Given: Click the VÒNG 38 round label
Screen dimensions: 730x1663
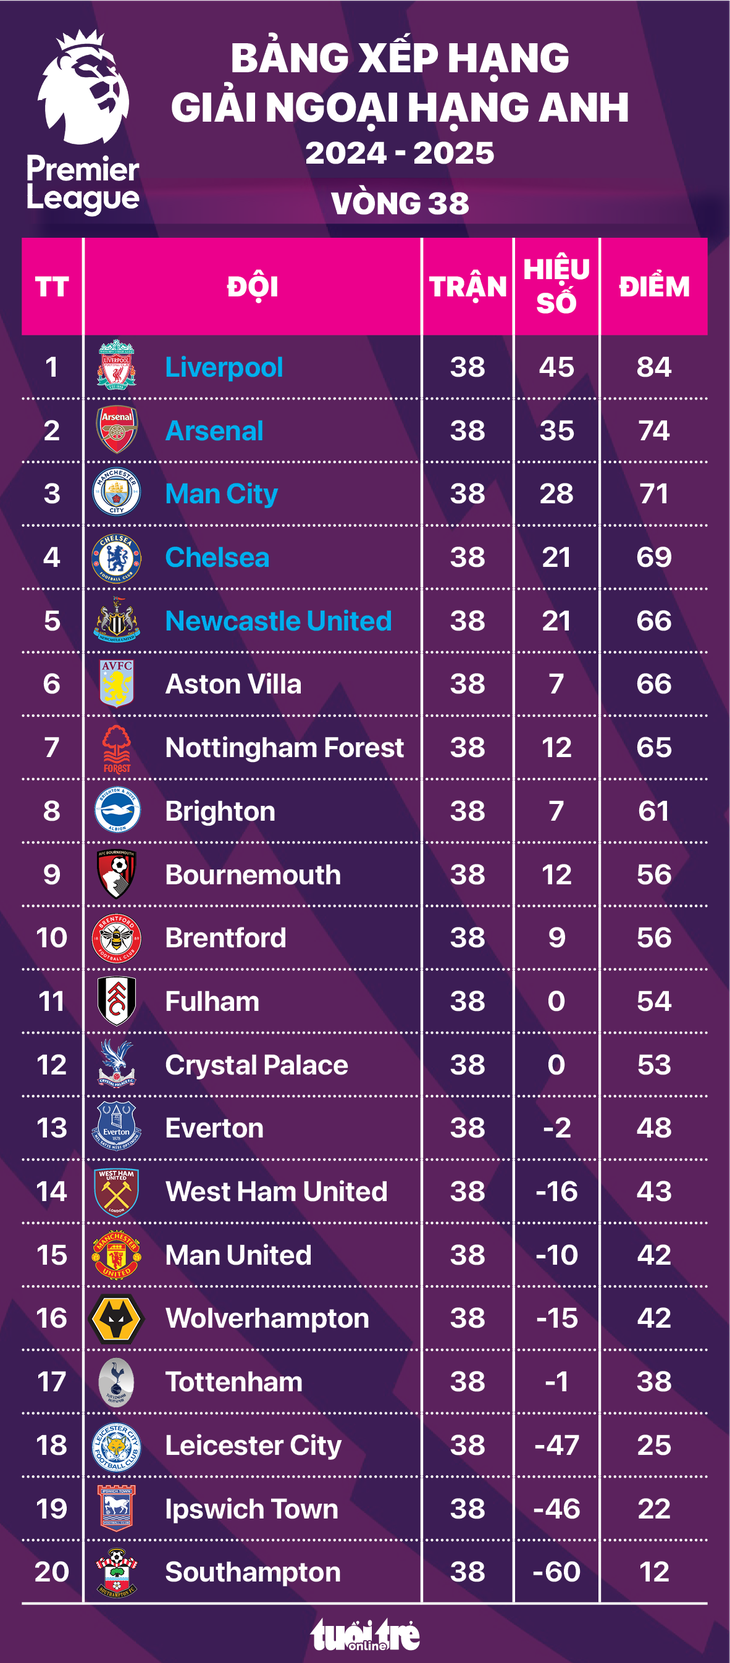Looking at the screenshot, I should tap(400, 203).
